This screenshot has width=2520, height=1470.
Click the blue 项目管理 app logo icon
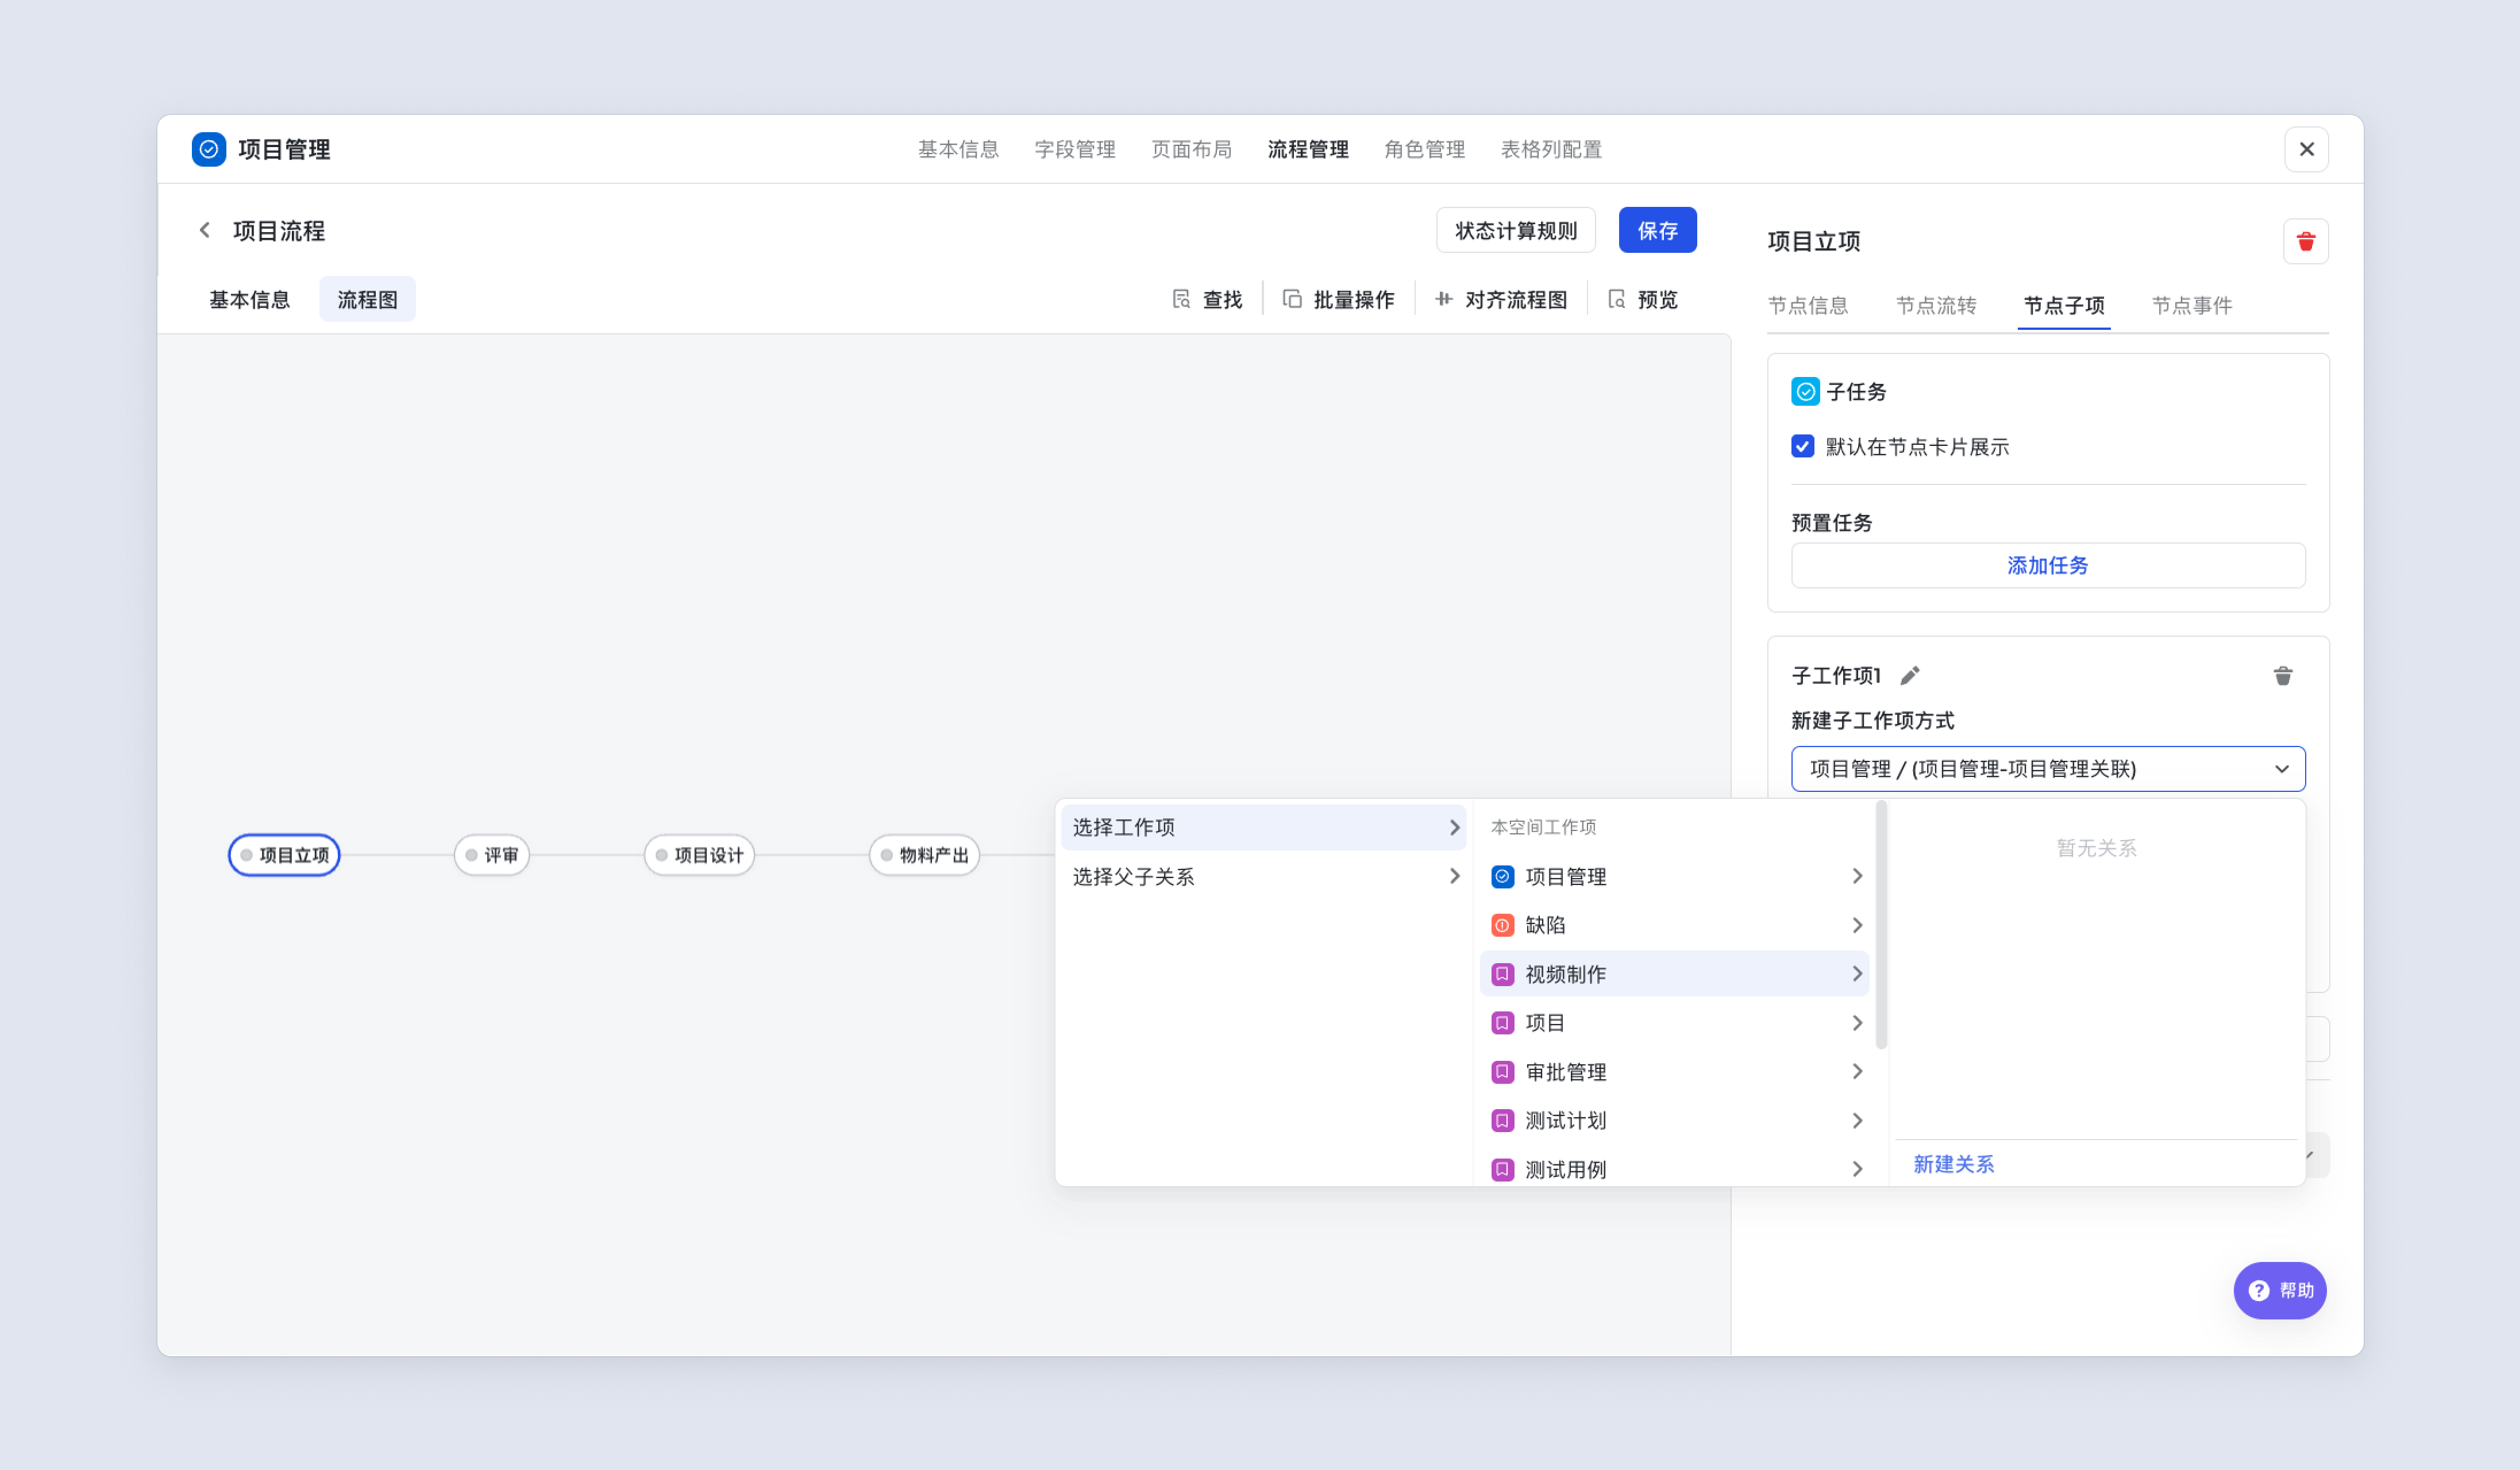[x=209, y=149]
